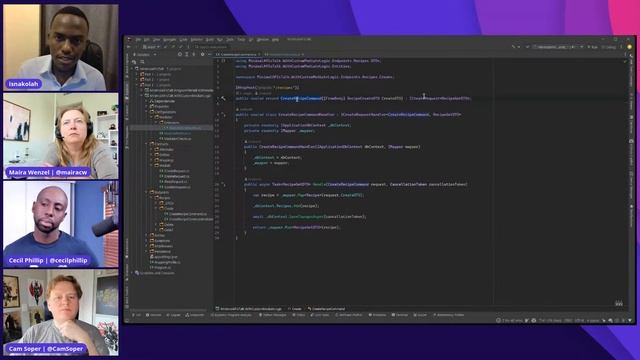Open the Window menu
The image size is (640, 360).
click(263, 40)
